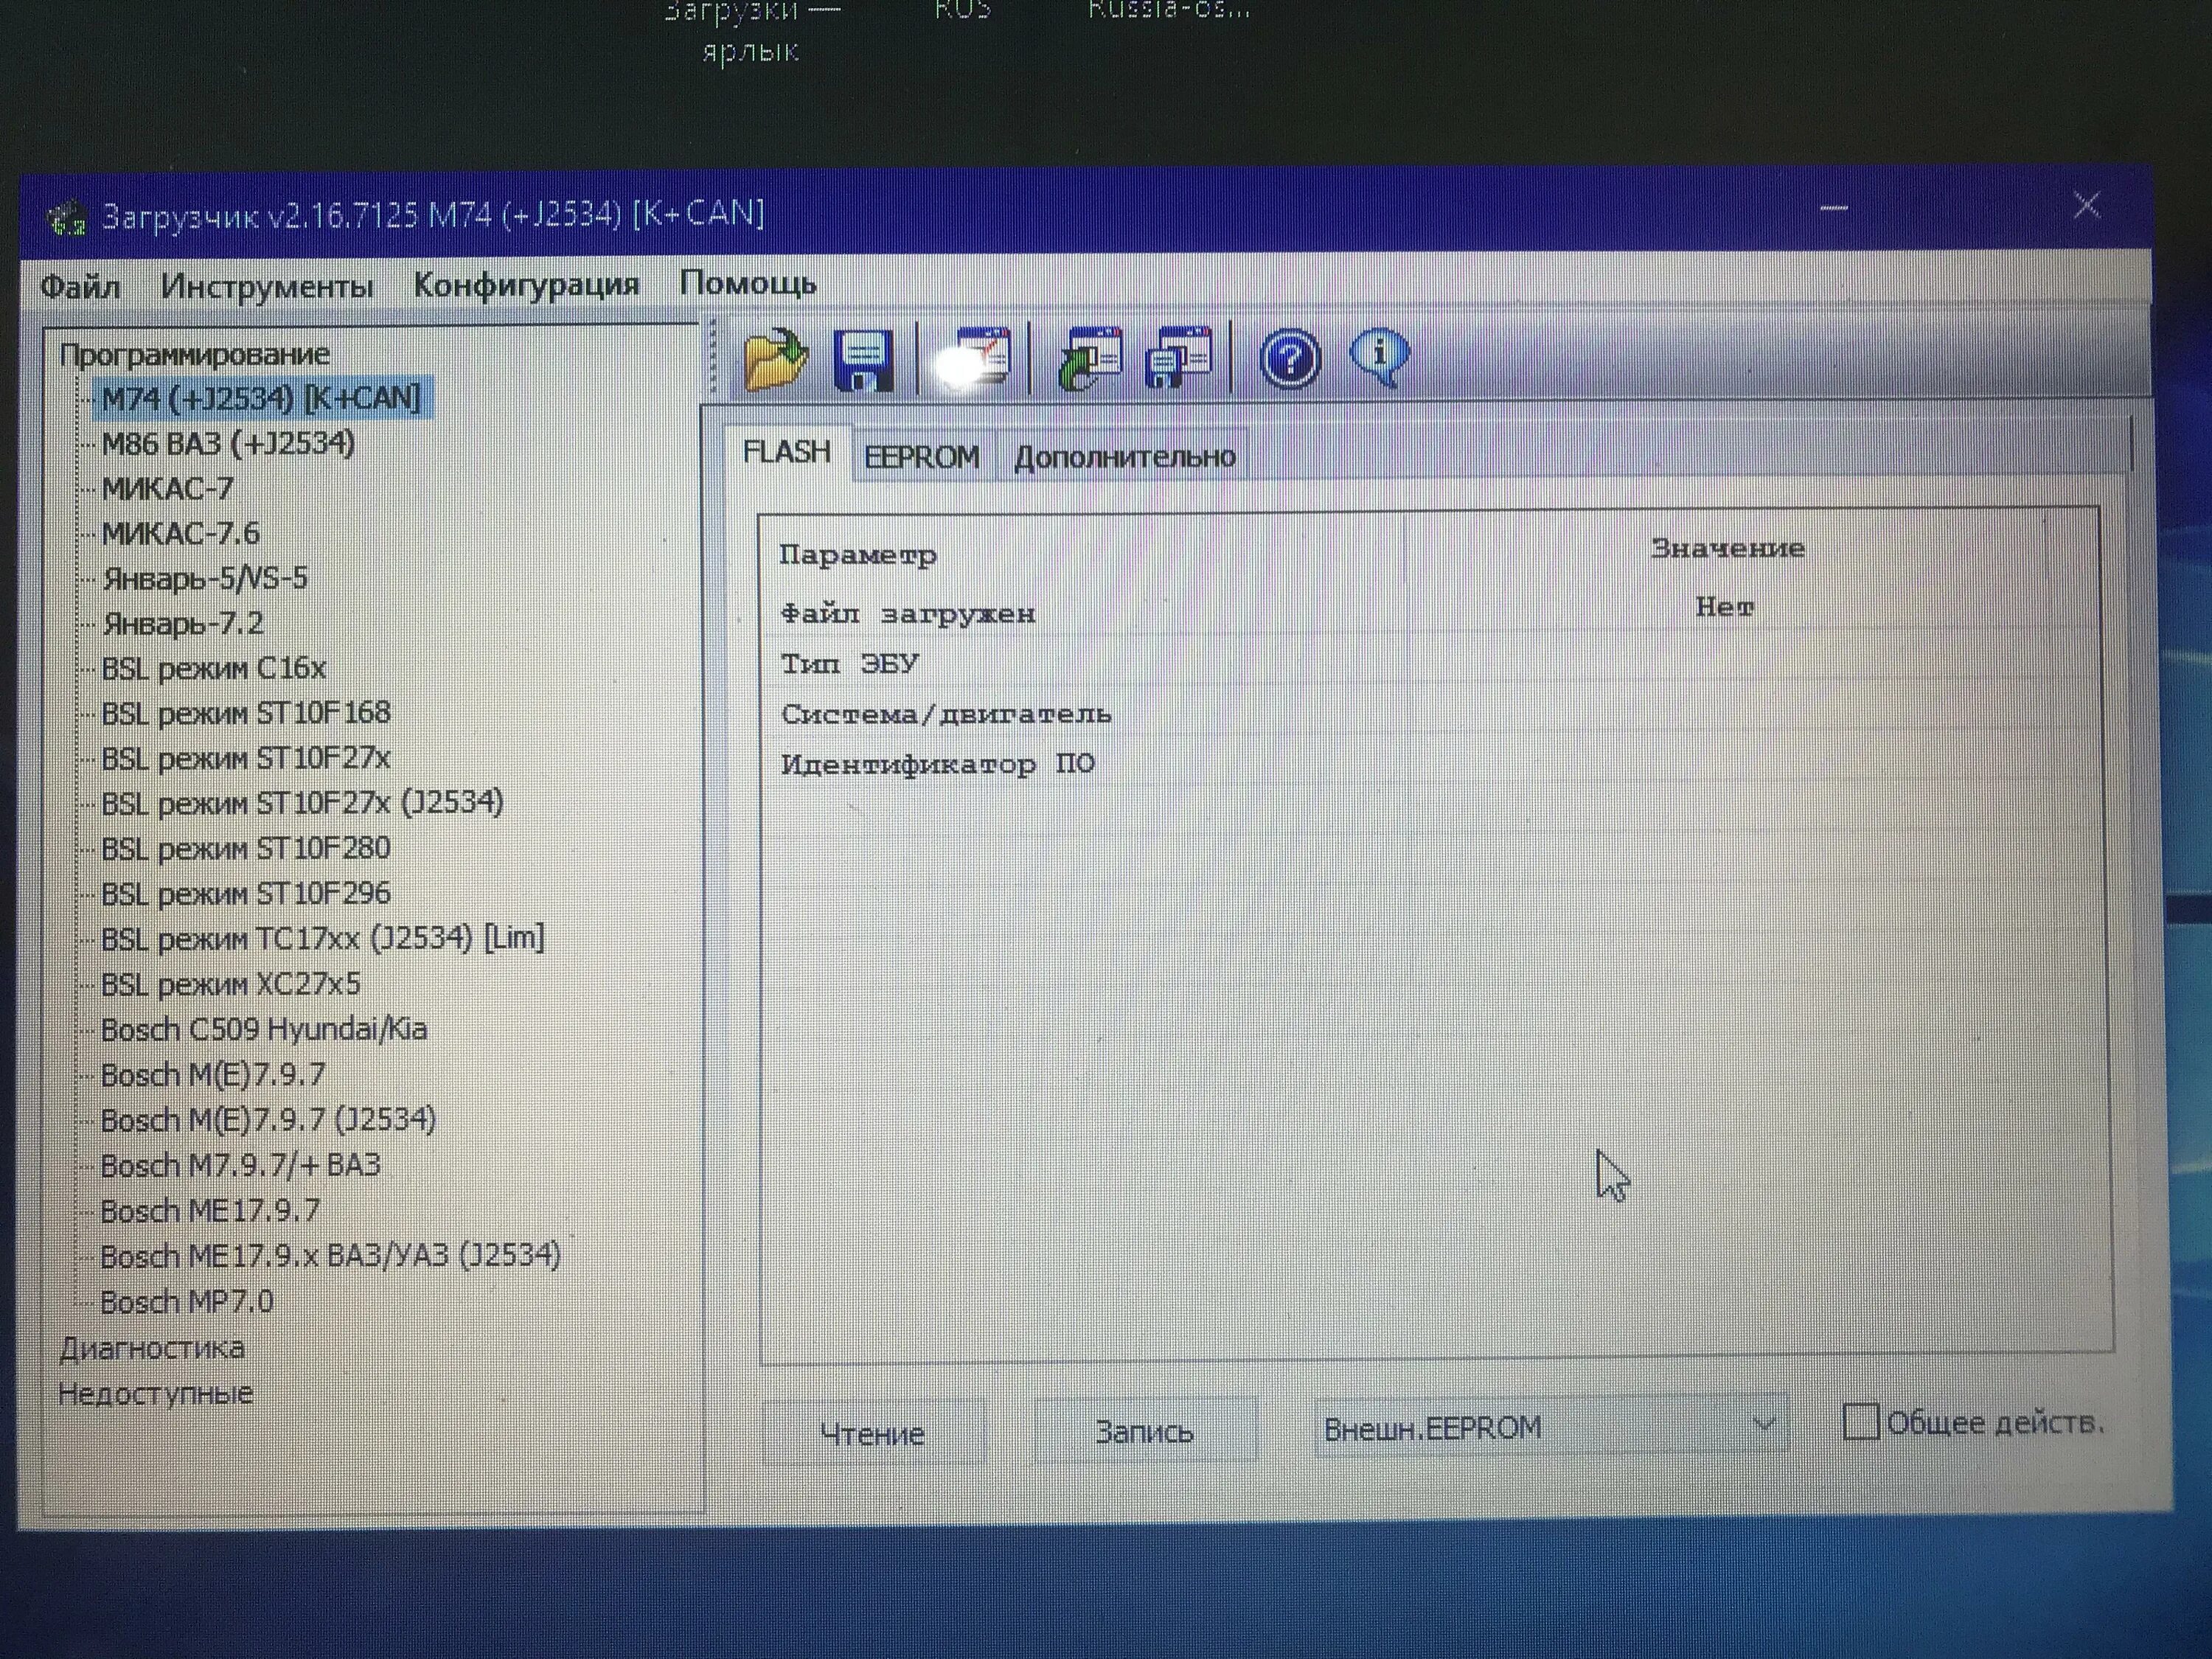Click the window icon with red pencil
Screen dimensions: 2212x1659
coord(976,359)
